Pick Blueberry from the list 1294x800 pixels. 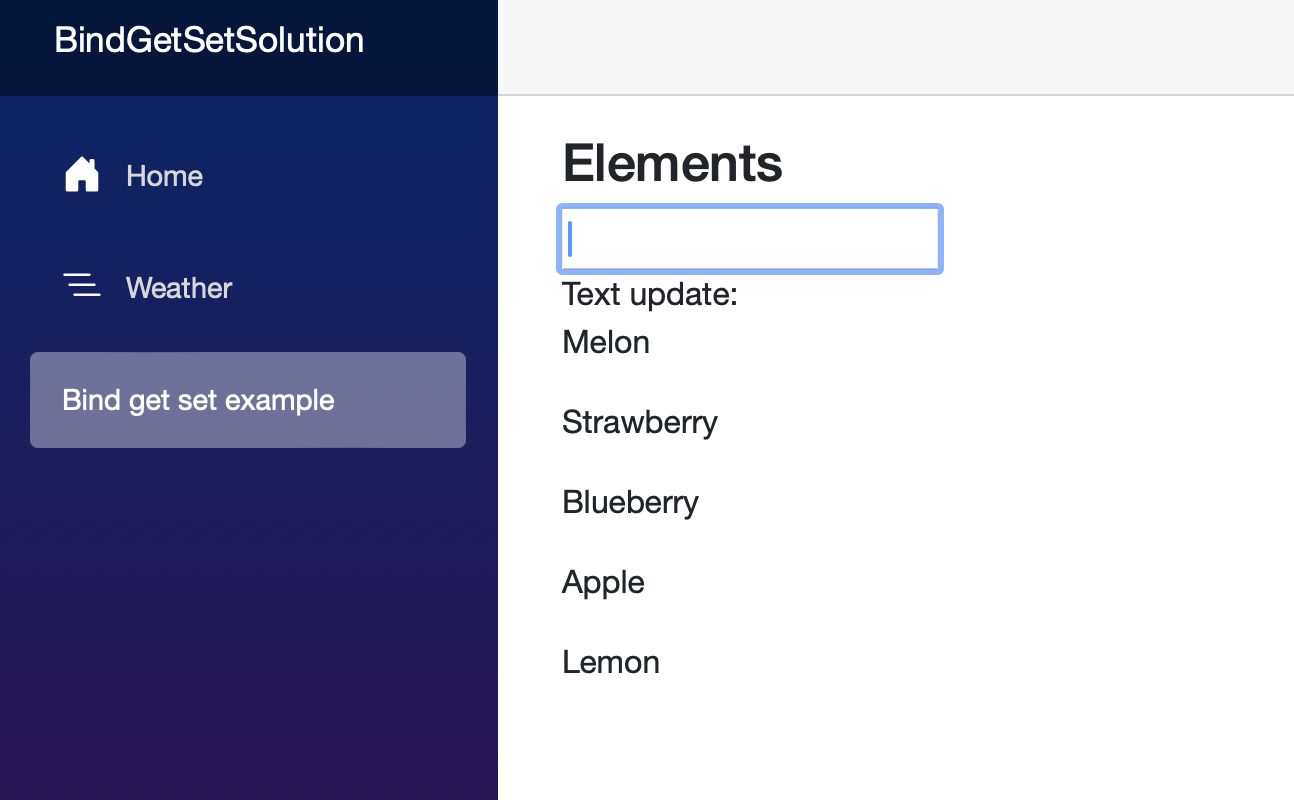[x=630, y=502]
